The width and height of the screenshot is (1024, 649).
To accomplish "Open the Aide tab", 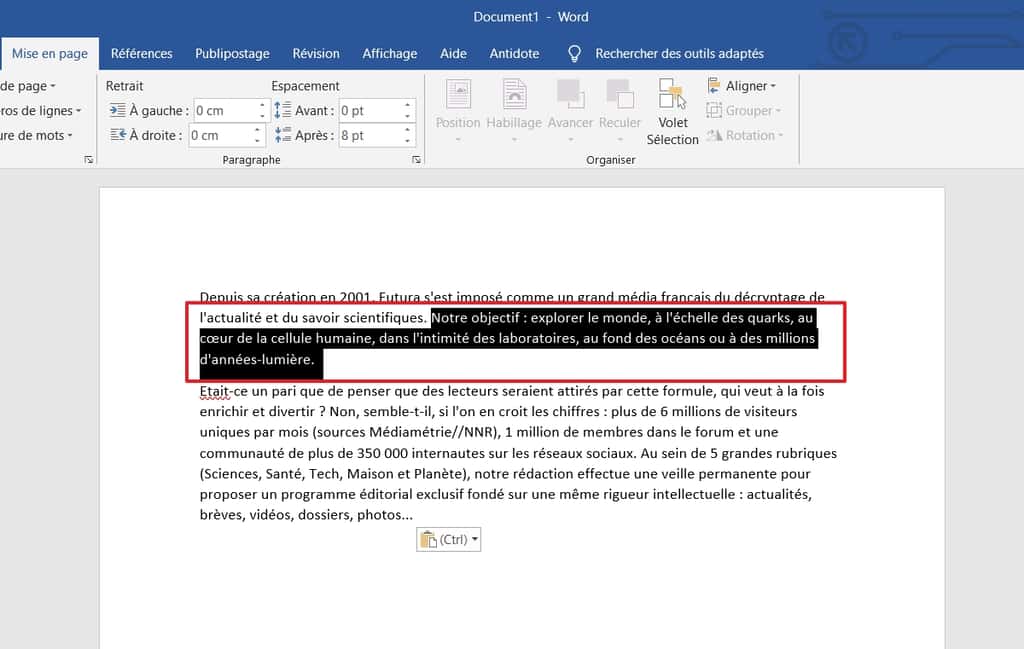I will [x=453, y=54].
